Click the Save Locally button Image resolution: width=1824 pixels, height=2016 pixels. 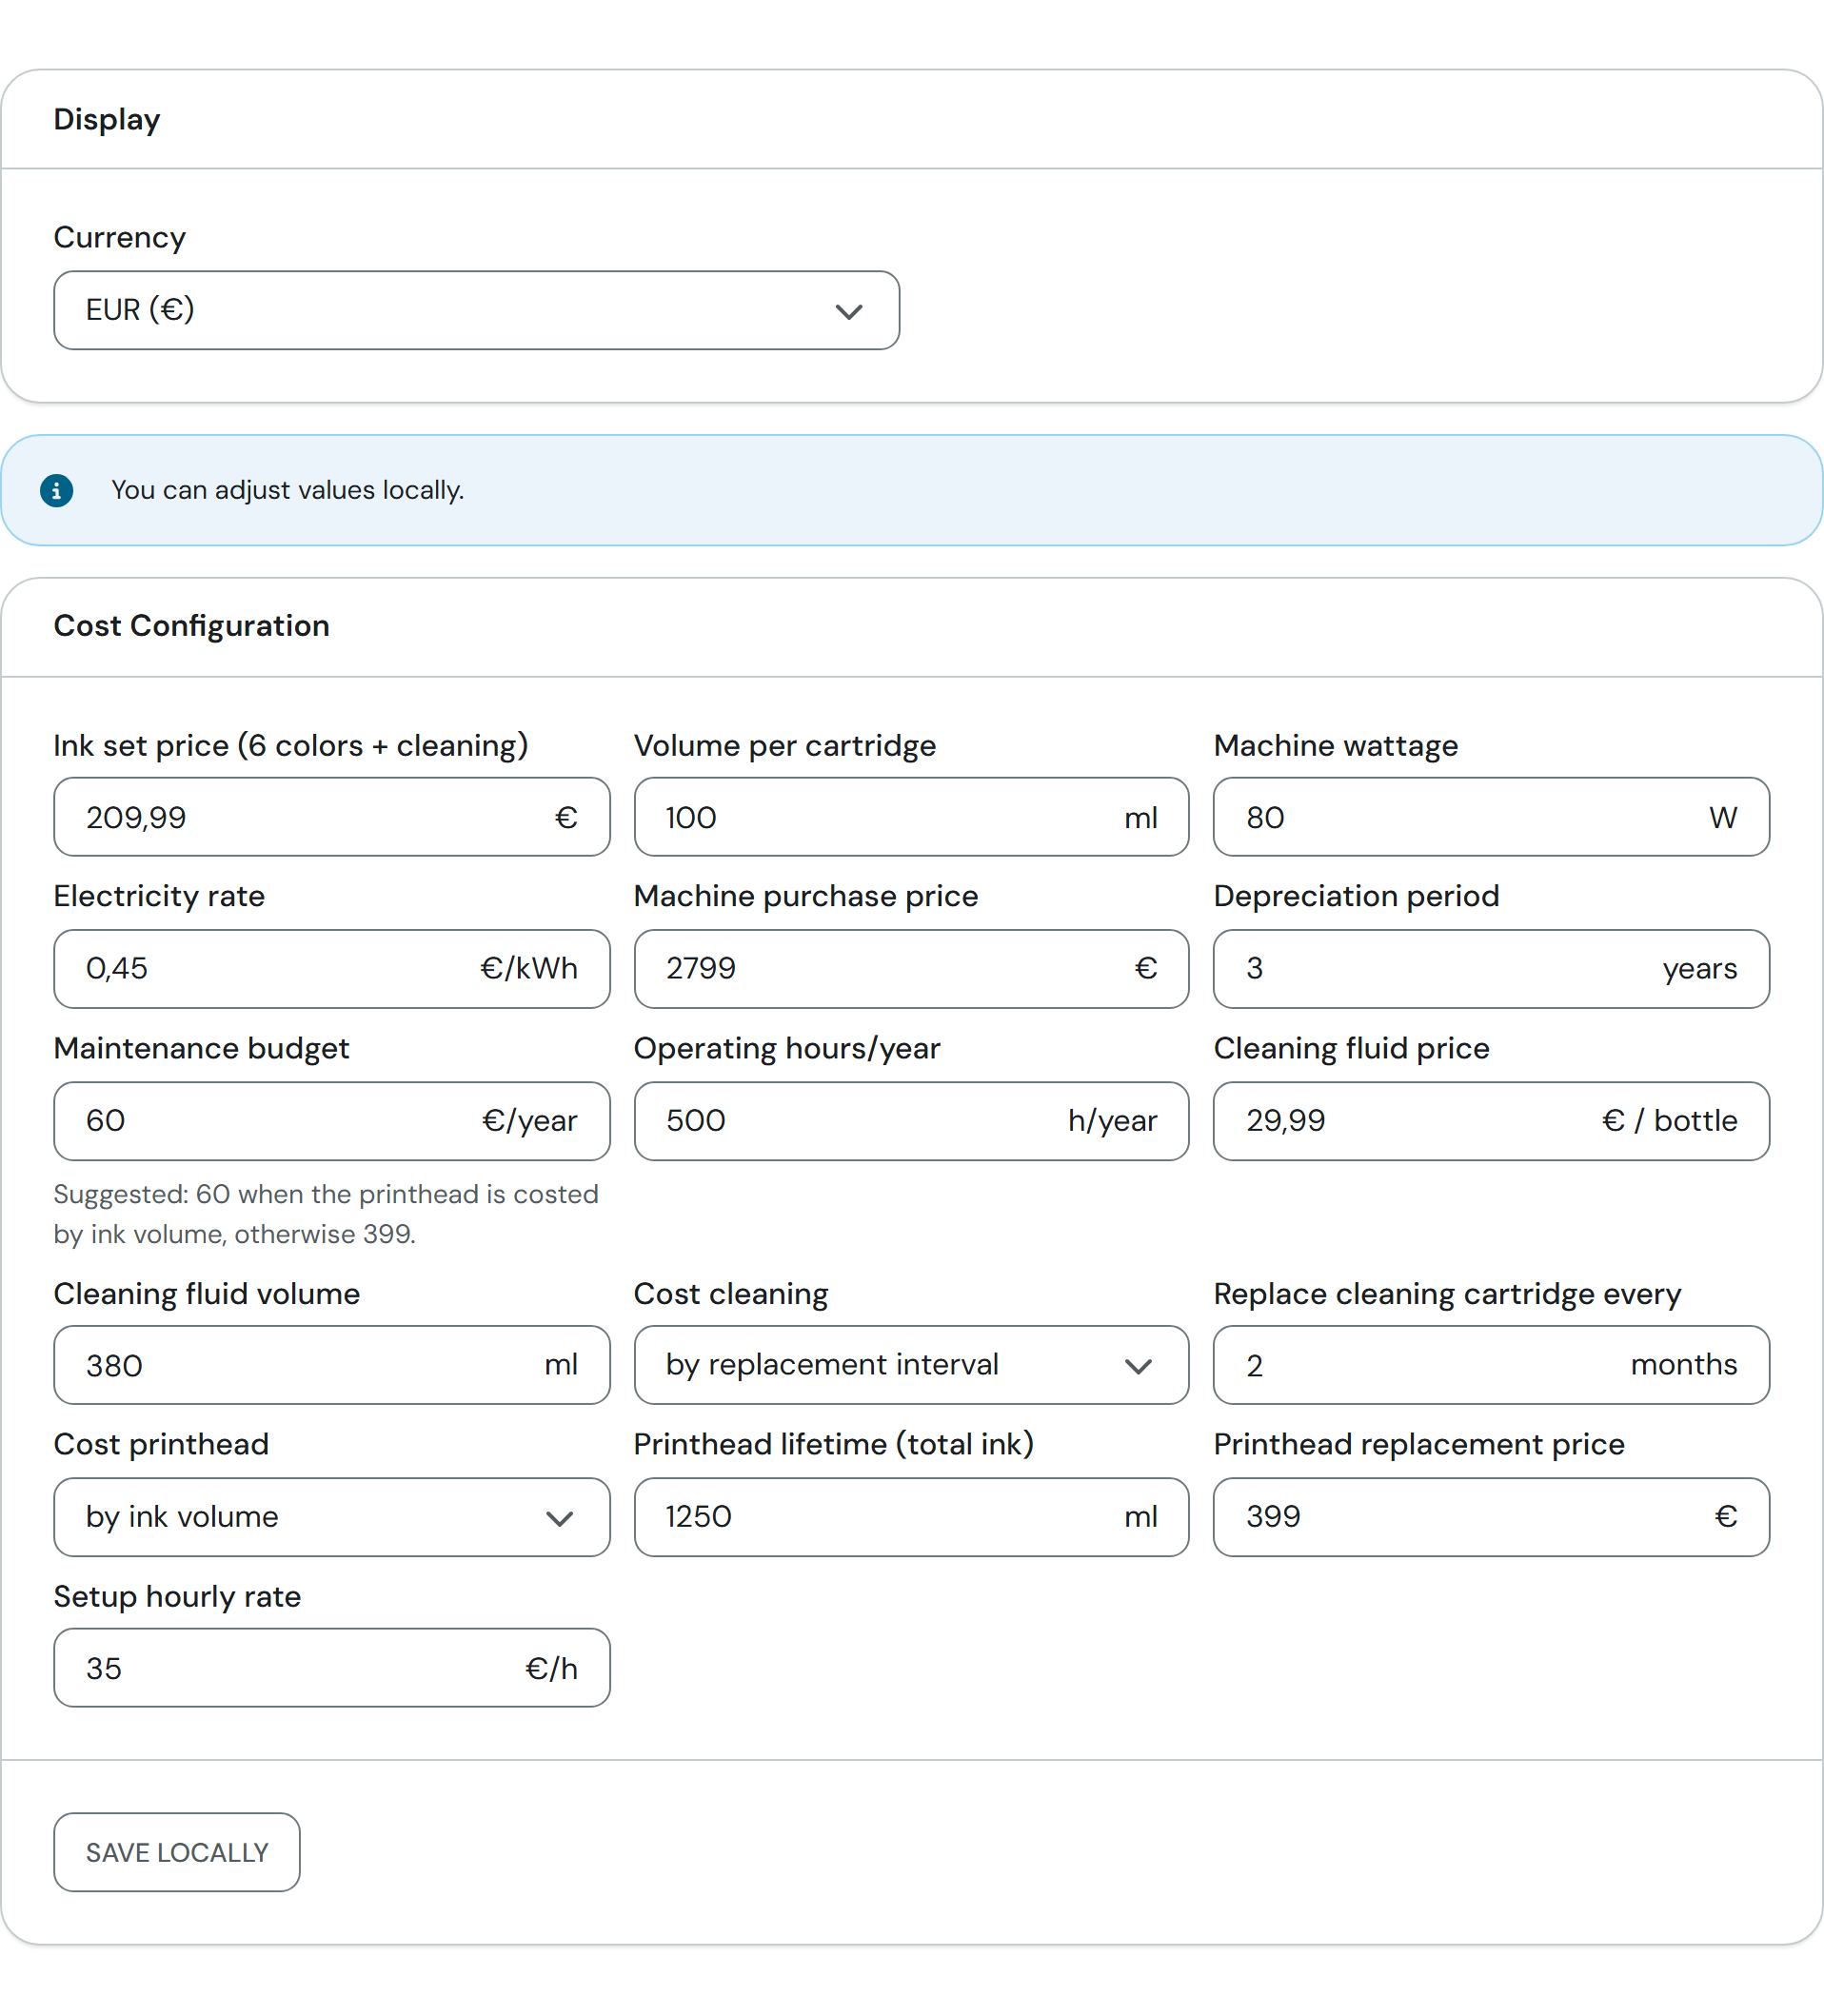point(177,1852)
